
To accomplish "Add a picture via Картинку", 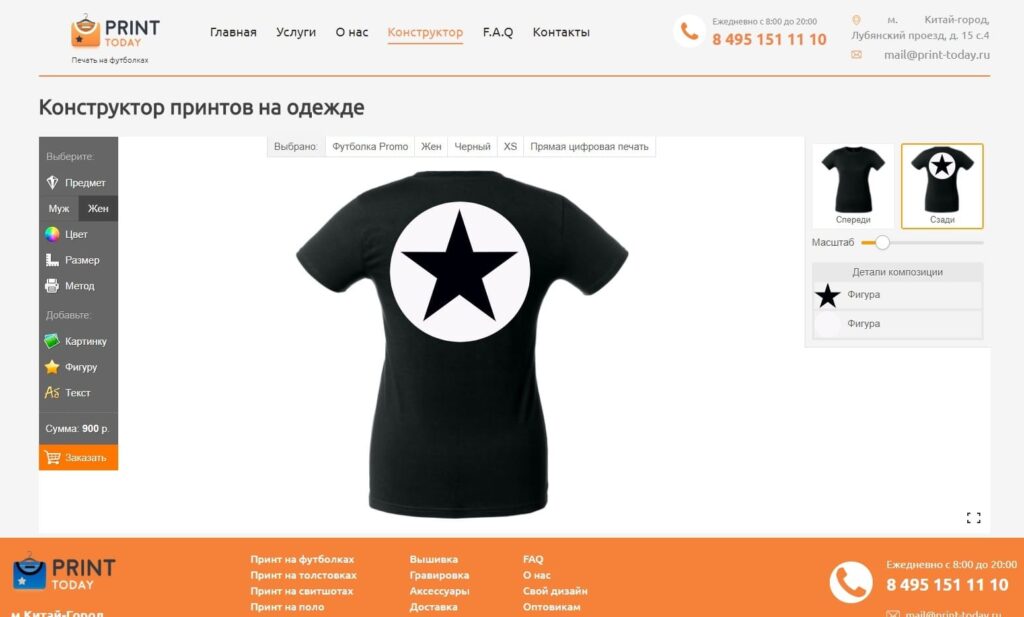I will coord(78,341).
